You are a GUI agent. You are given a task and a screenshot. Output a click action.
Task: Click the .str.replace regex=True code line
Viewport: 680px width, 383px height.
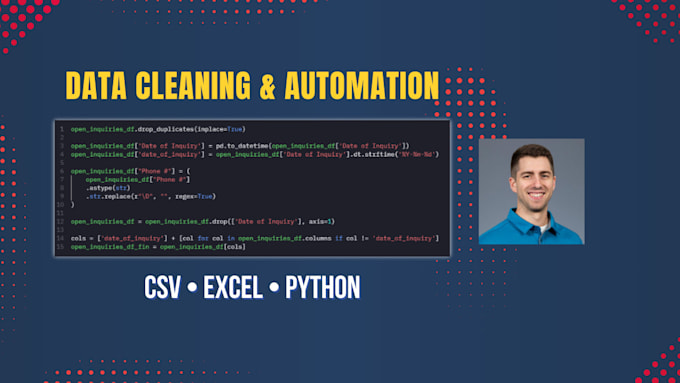point(150,196)
